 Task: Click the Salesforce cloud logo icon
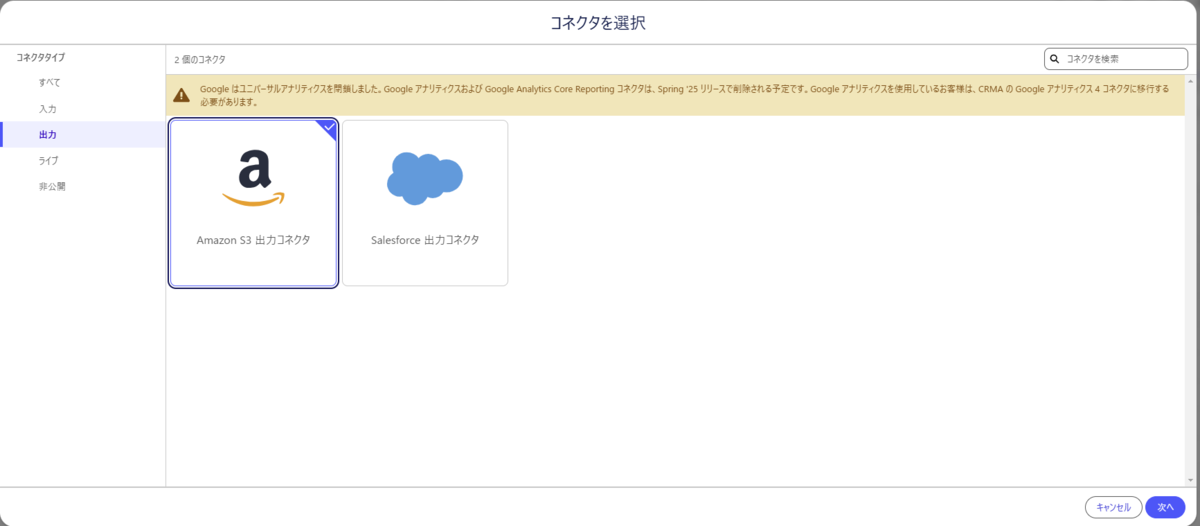(425, 179)
